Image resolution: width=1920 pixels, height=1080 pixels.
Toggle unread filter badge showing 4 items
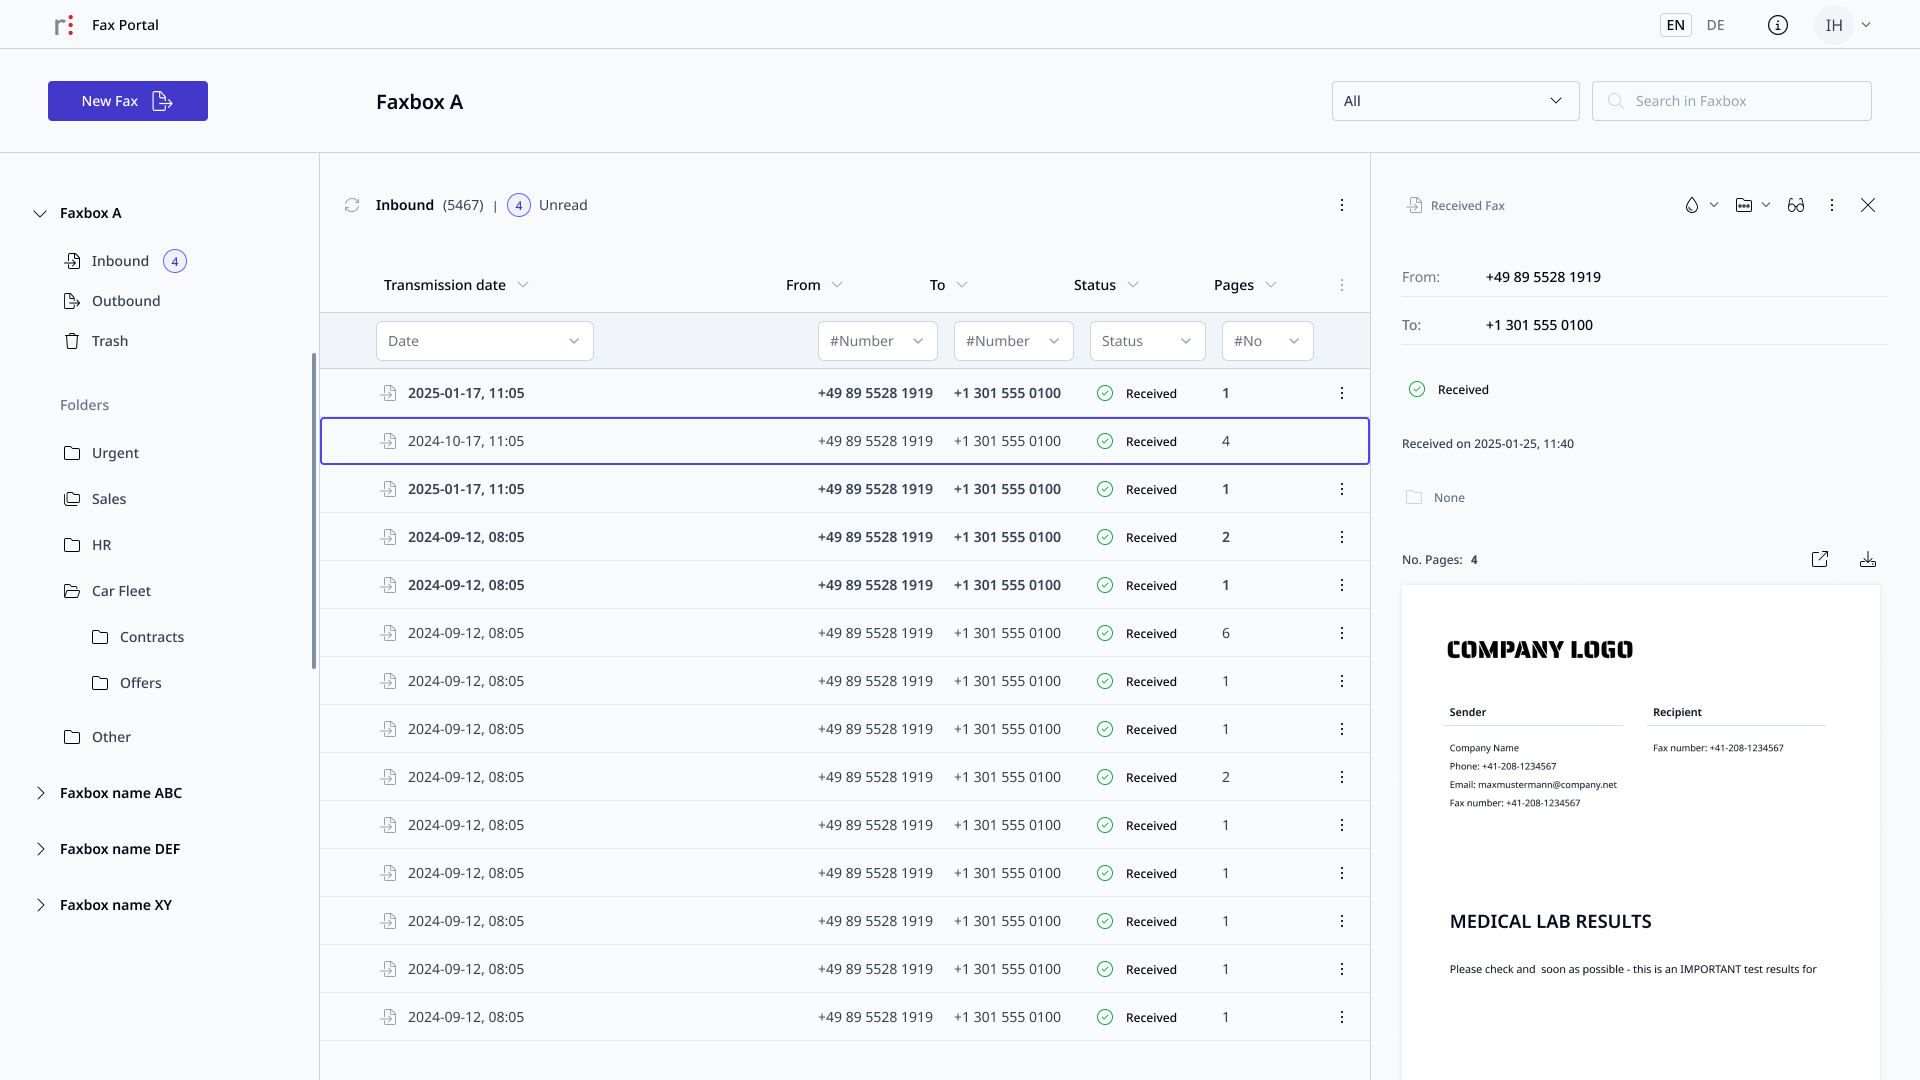tap(520, 204)
